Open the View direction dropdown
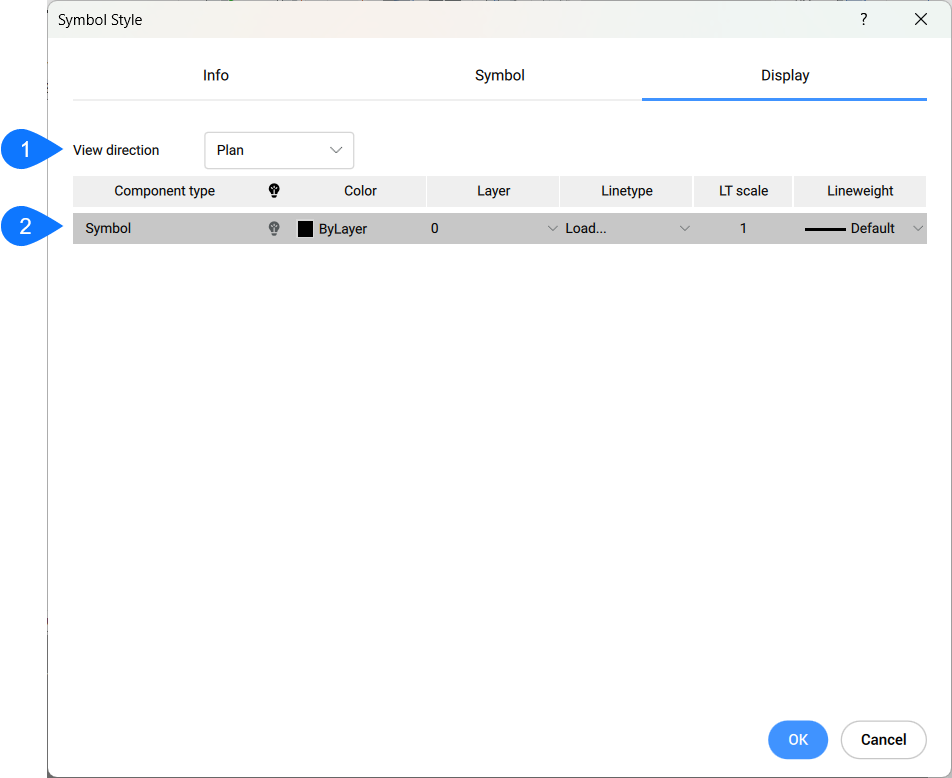The width and height of the screenshot is (952, 778). point(279,150)
